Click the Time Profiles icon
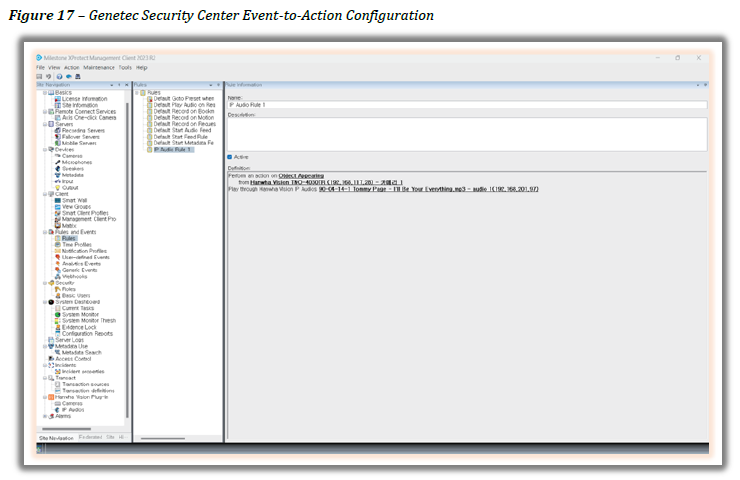Screen dimensions: 740x480 [58, 244]
